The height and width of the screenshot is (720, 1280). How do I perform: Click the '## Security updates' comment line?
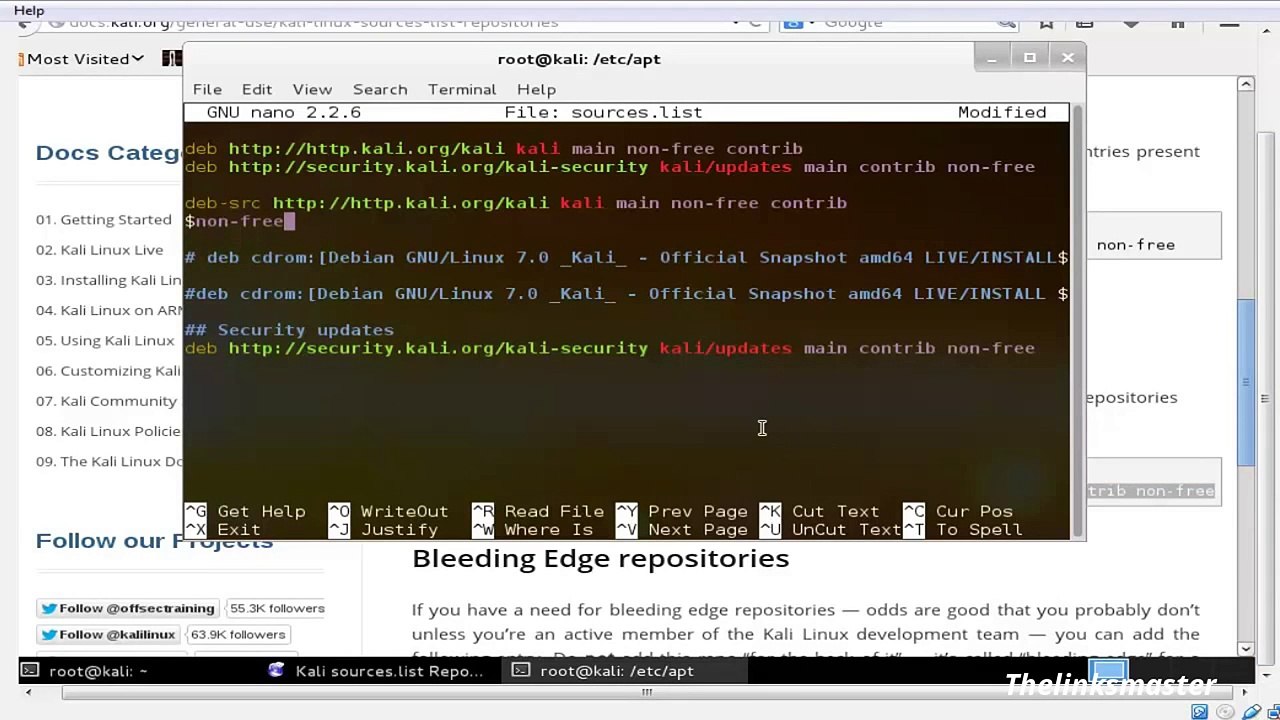point(290,330)
